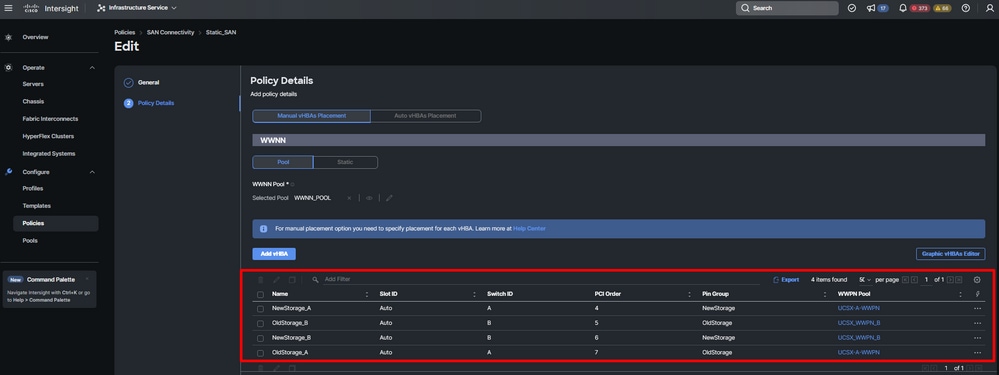
Task: Open row actions ellipsis for NewStorage_A
Action: click(x=977, y=308)
